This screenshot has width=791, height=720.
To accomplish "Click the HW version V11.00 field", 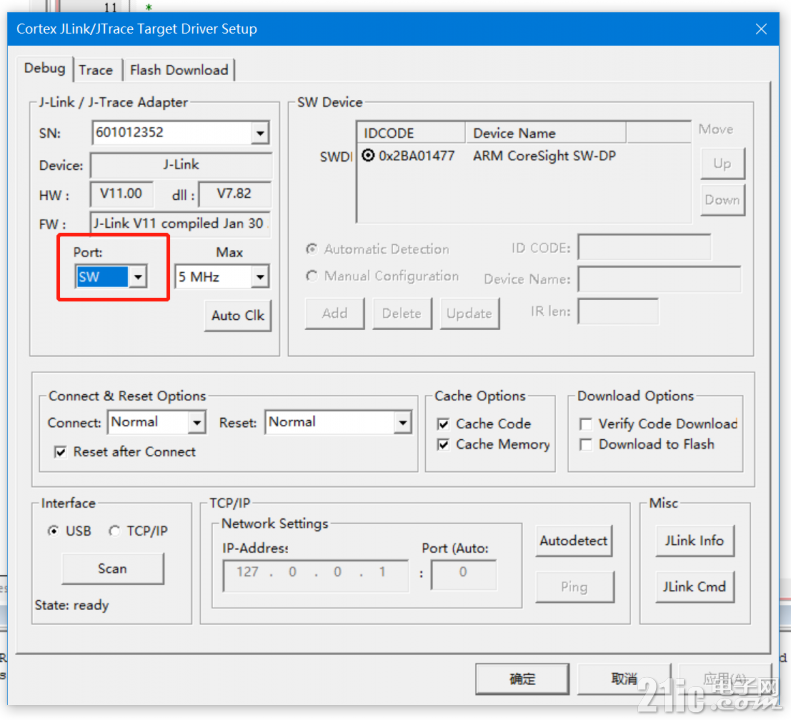I will [122, 194].
